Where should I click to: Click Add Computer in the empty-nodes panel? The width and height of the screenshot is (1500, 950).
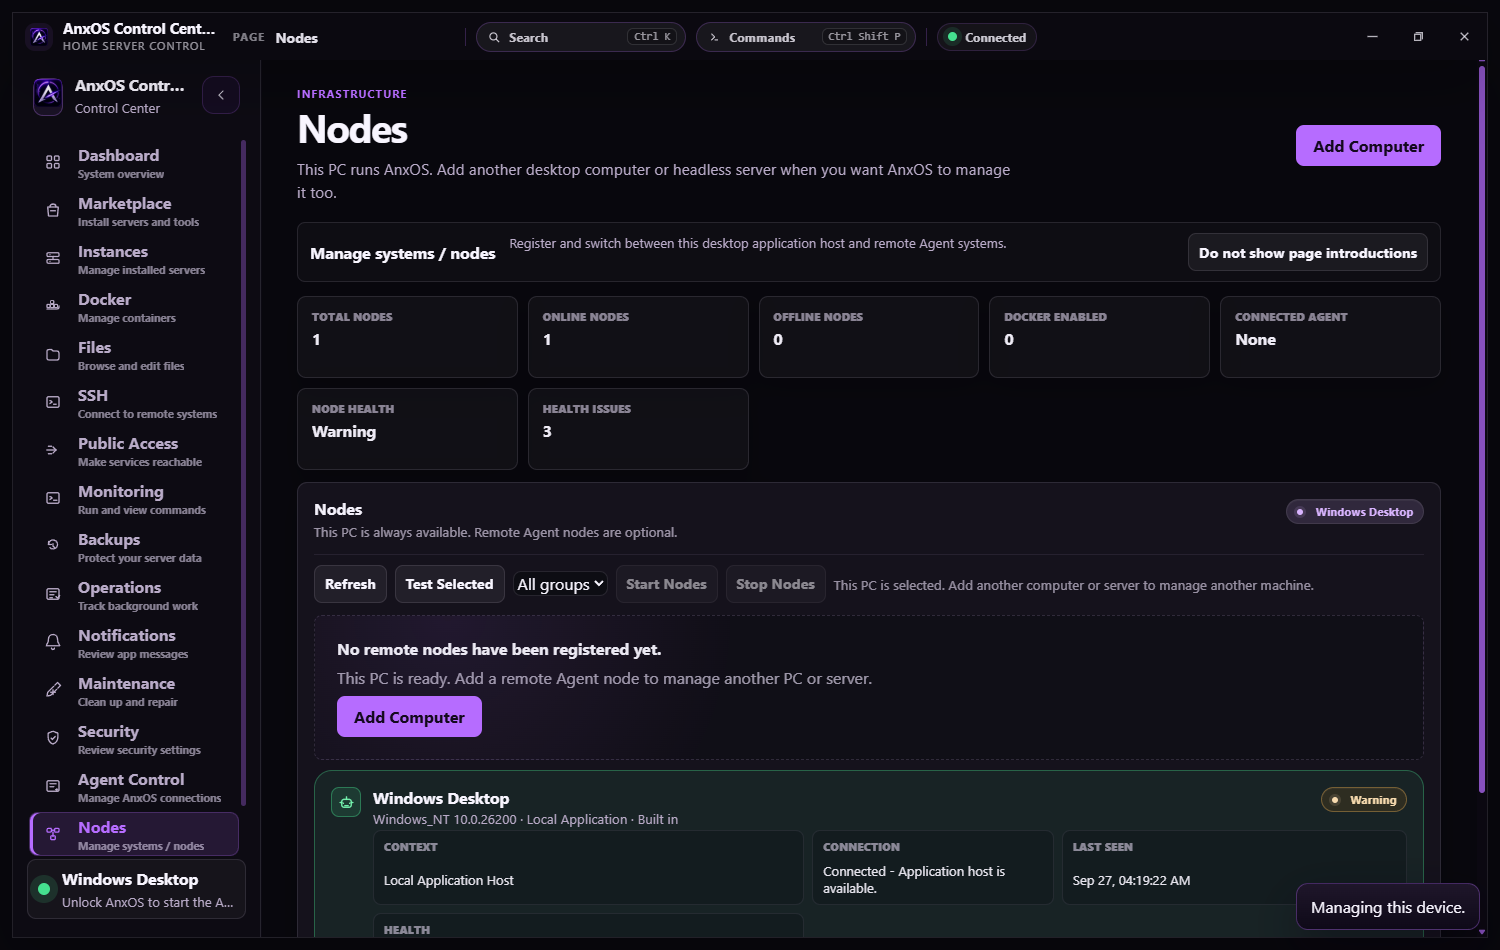point(409,717)
